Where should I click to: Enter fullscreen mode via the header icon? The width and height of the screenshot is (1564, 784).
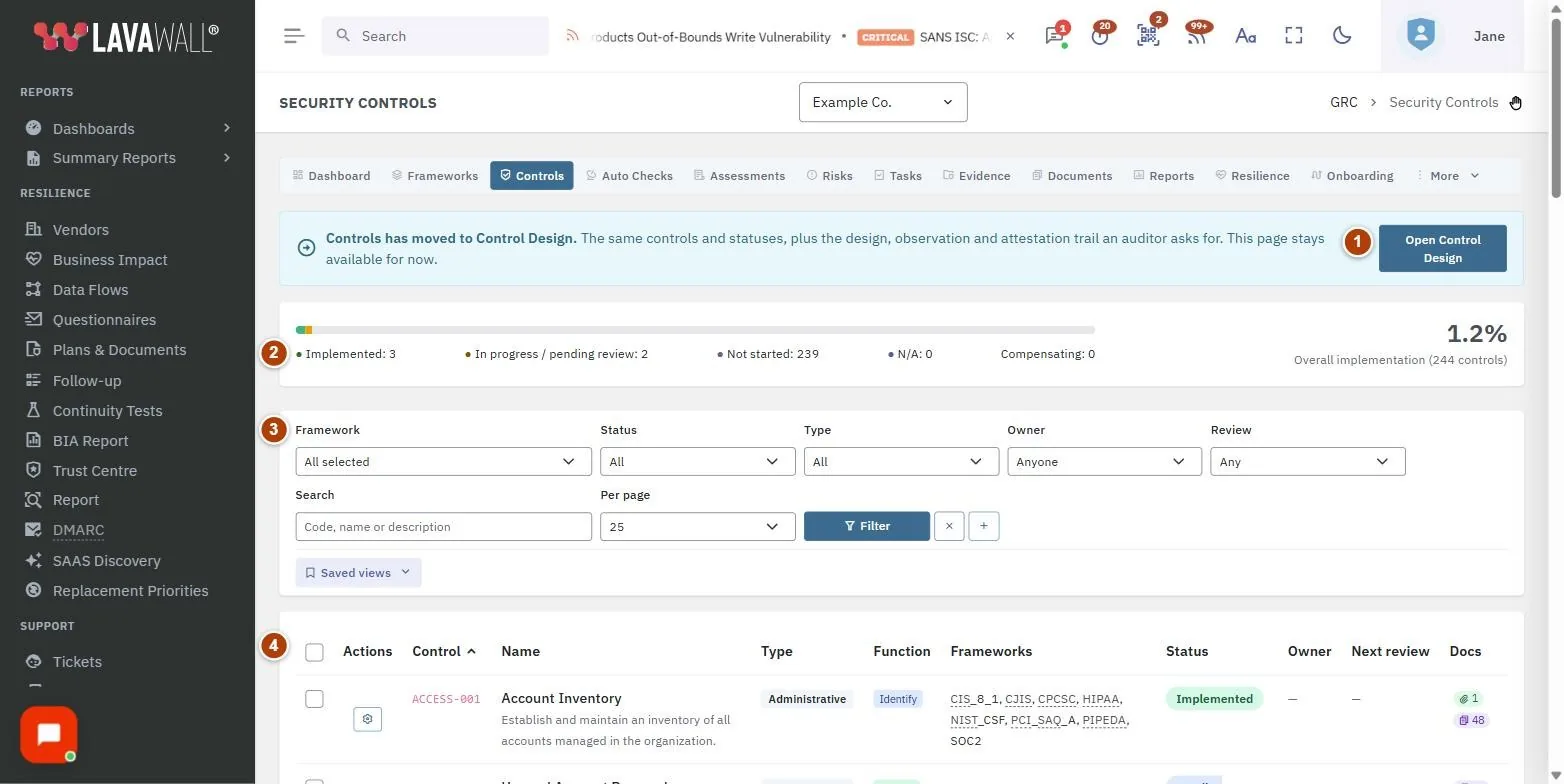tap(1294, 36)
